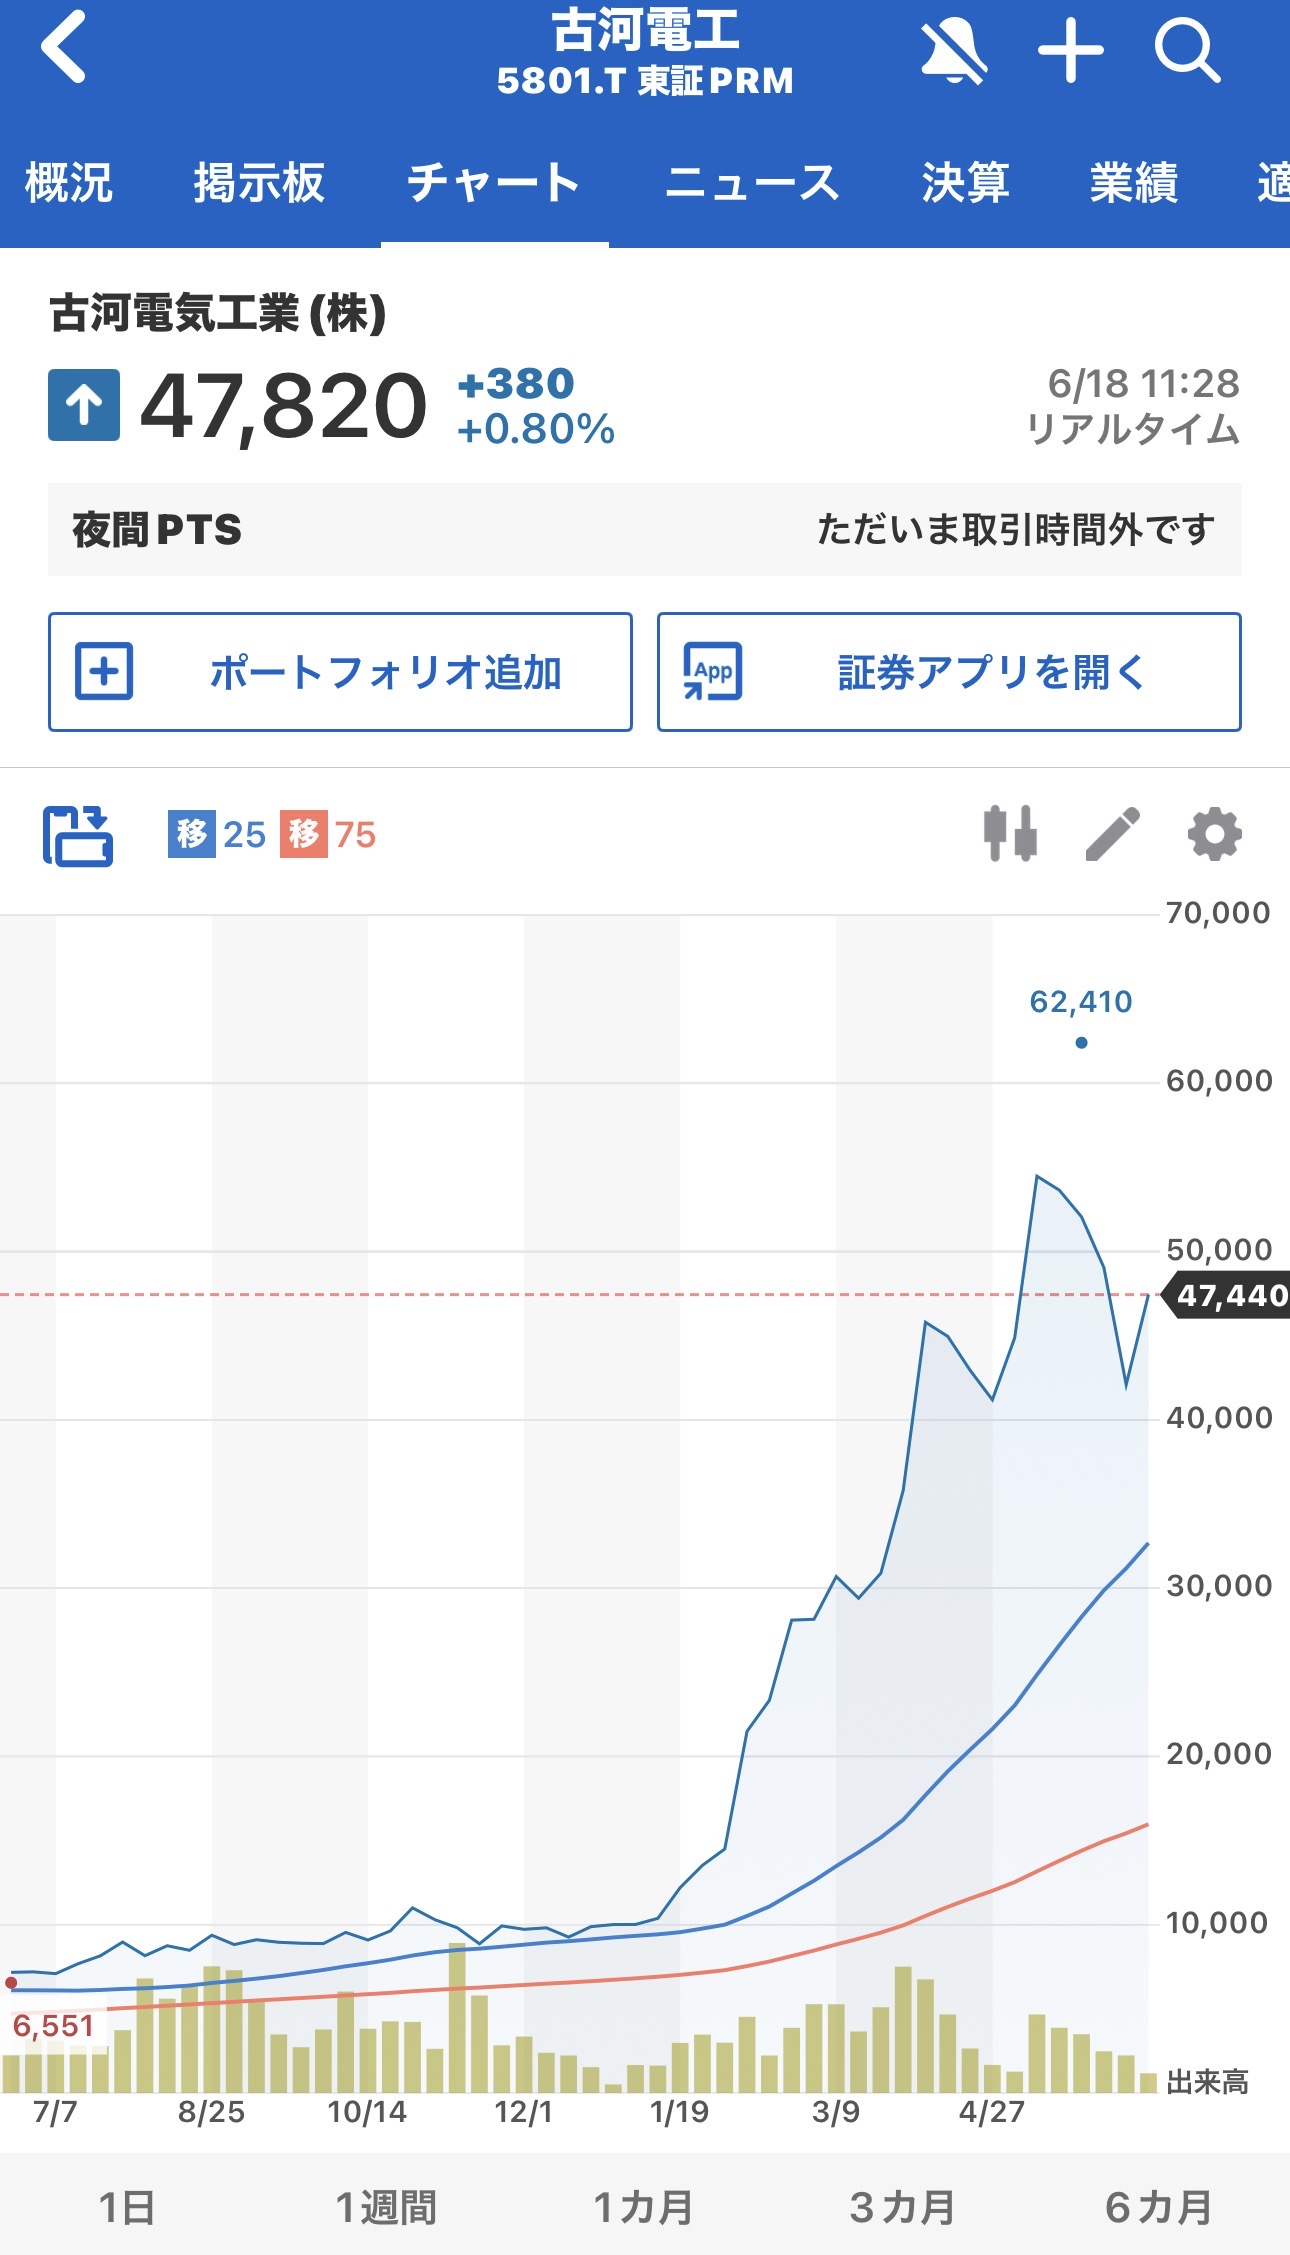The width and height of the screenshot is (1290, 2255).
Task: Open the 決算 tab
Action: [965, 183]
